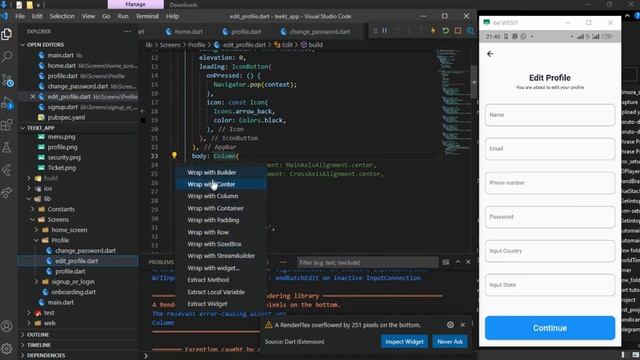Open the widget inspector from debug toolbar

(x=470, y=31)
